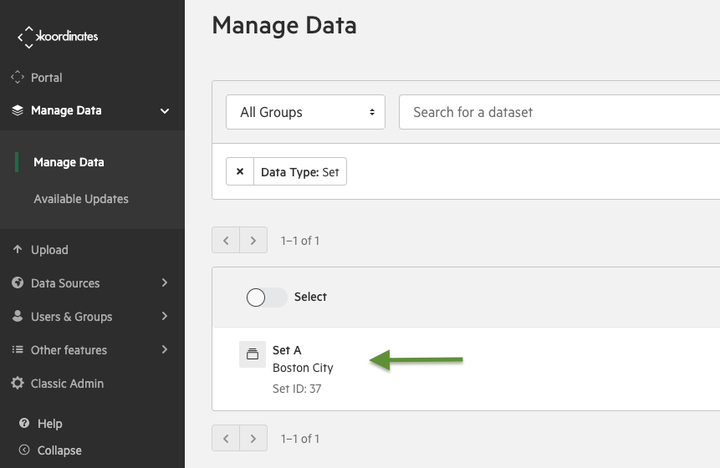
Task: Expand the Other features submenu arrow
Action: [164, 350]
